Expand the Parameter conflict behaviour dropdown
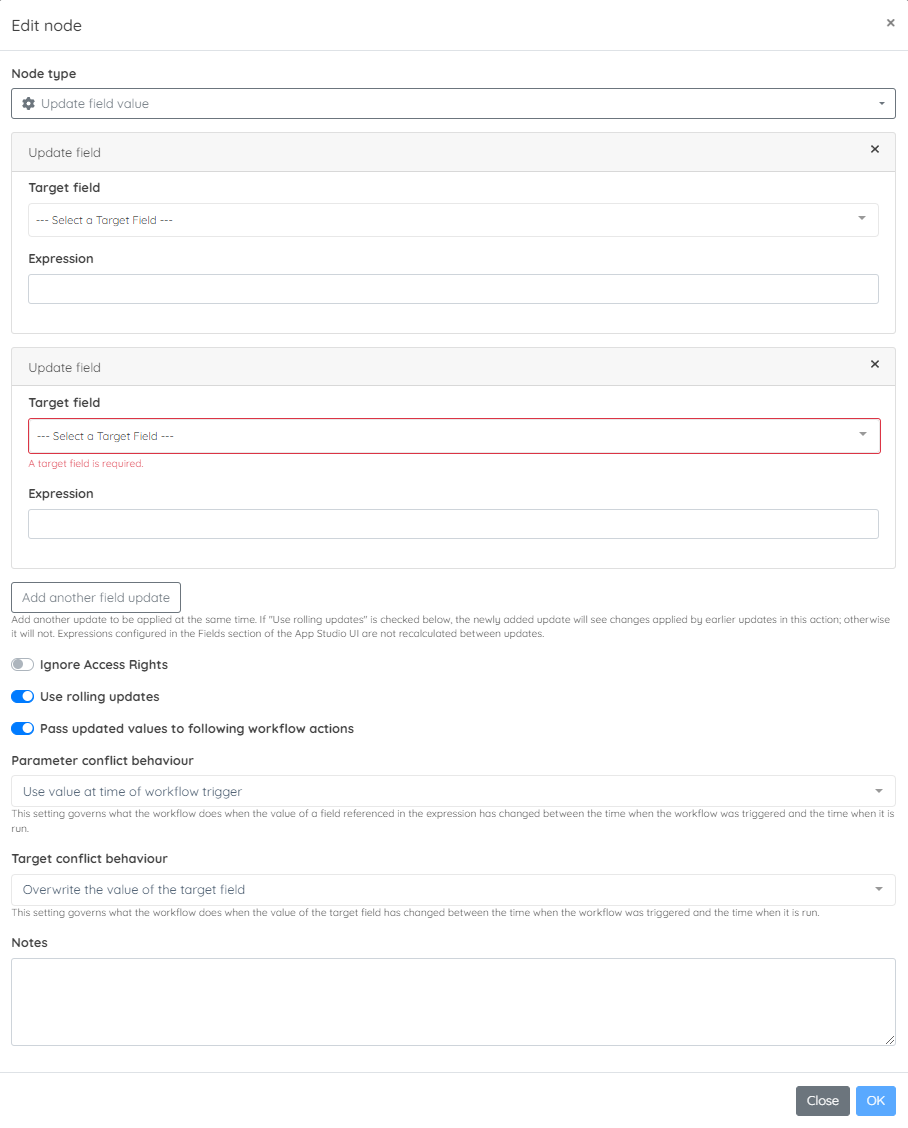This screenshot has width=908, height=1128. 453,791
